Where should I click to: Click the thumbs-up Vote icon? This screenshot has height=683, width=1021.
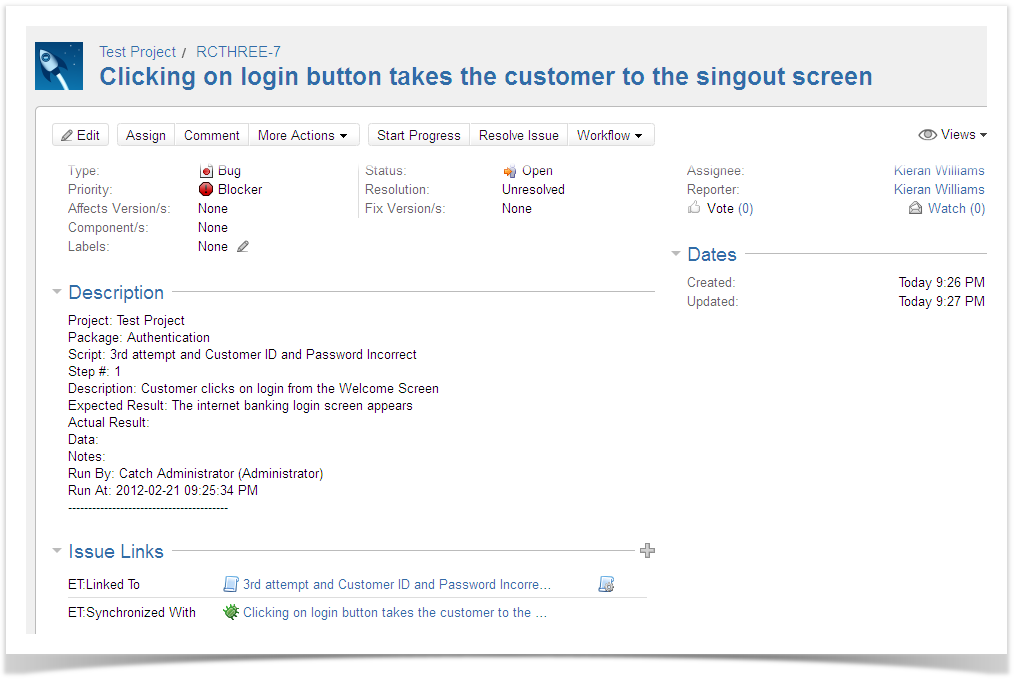coord(694,208)
